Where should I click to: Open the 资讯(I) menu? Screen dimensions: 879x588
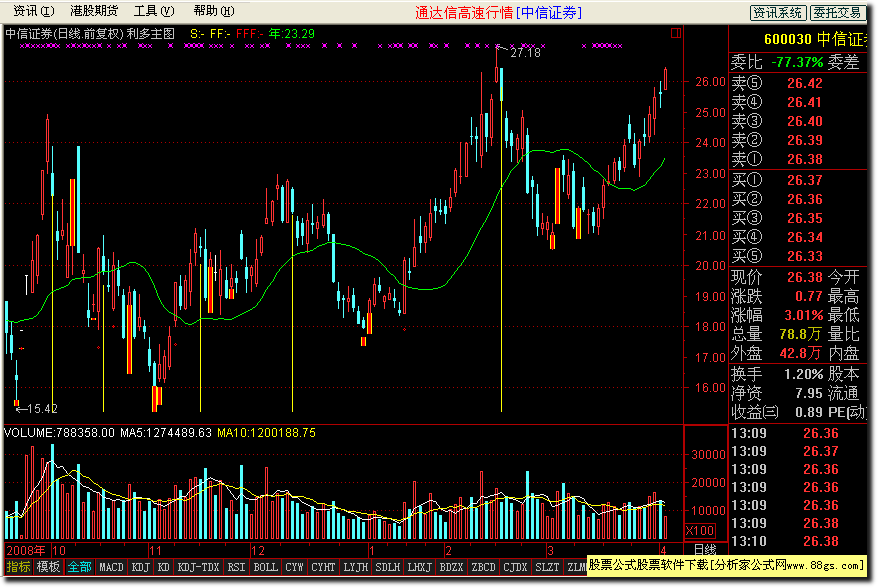34,11
